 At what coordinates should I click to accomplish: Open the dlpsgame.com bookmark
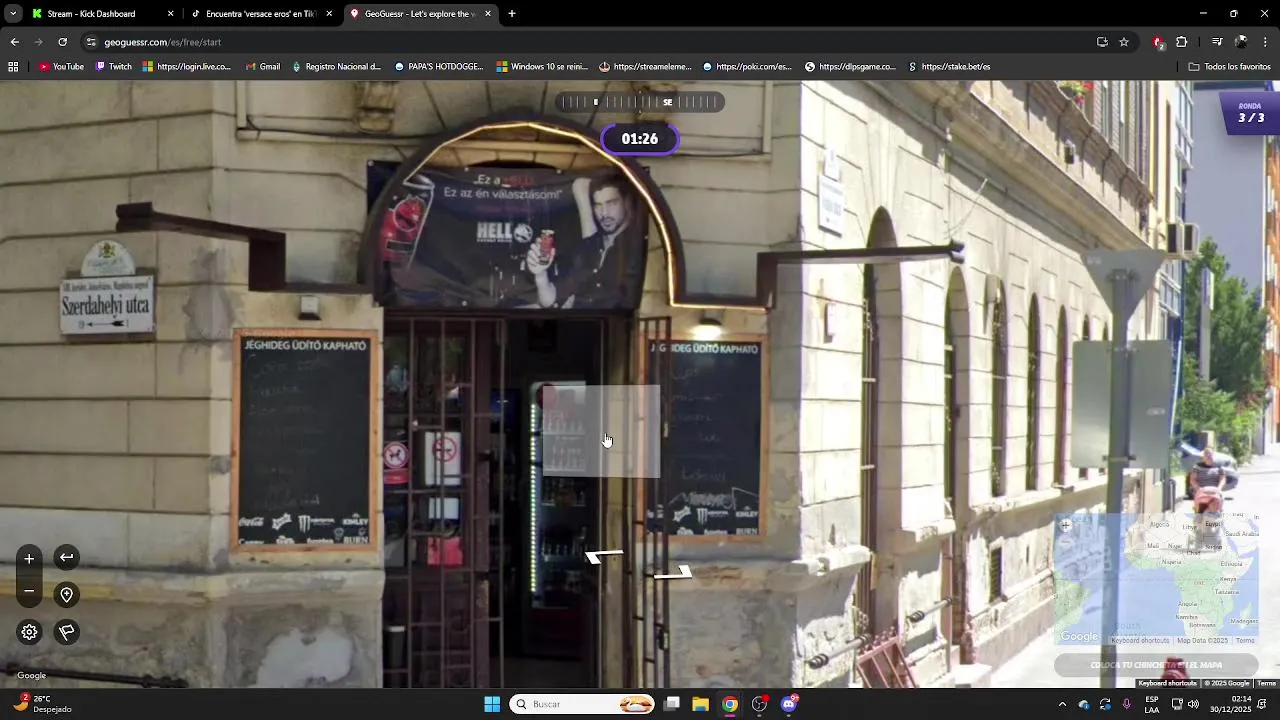tap(850, 67)
